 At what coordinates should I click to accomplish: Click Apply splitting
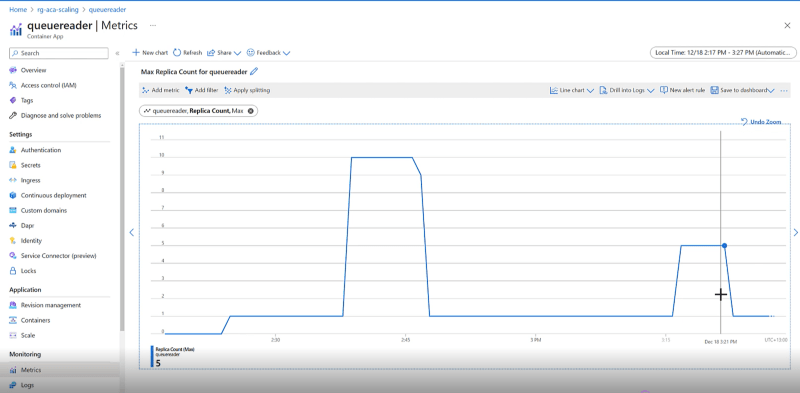click(247, 90)
